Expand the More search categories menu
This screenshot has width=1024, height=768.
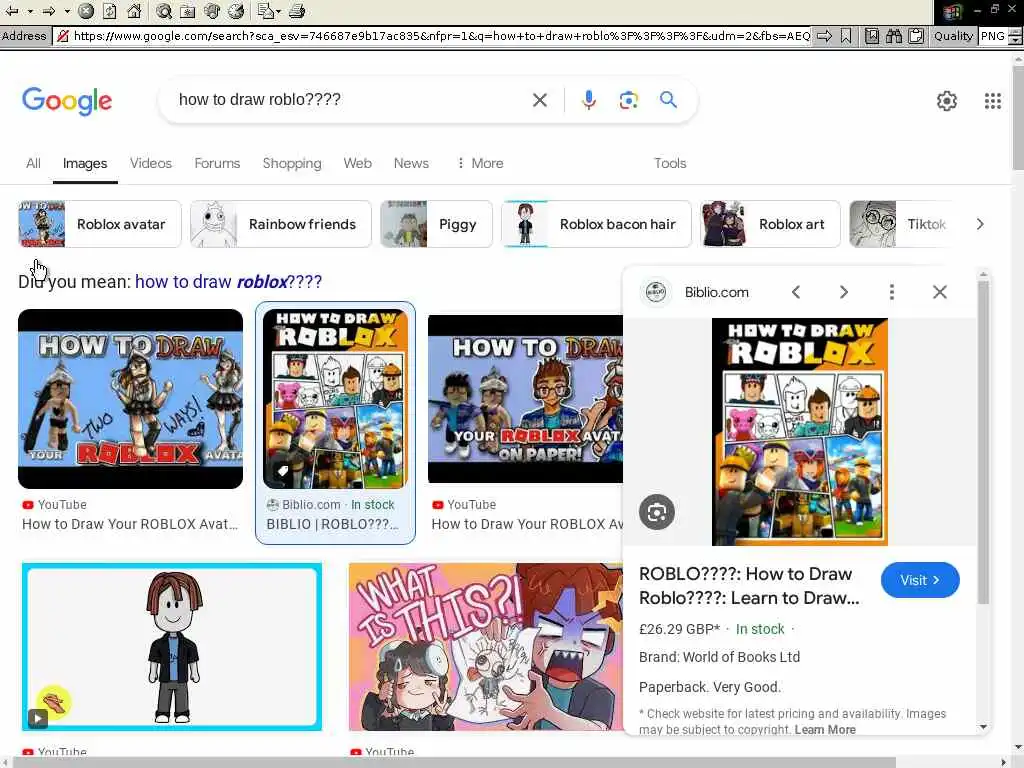pos(480,163)
